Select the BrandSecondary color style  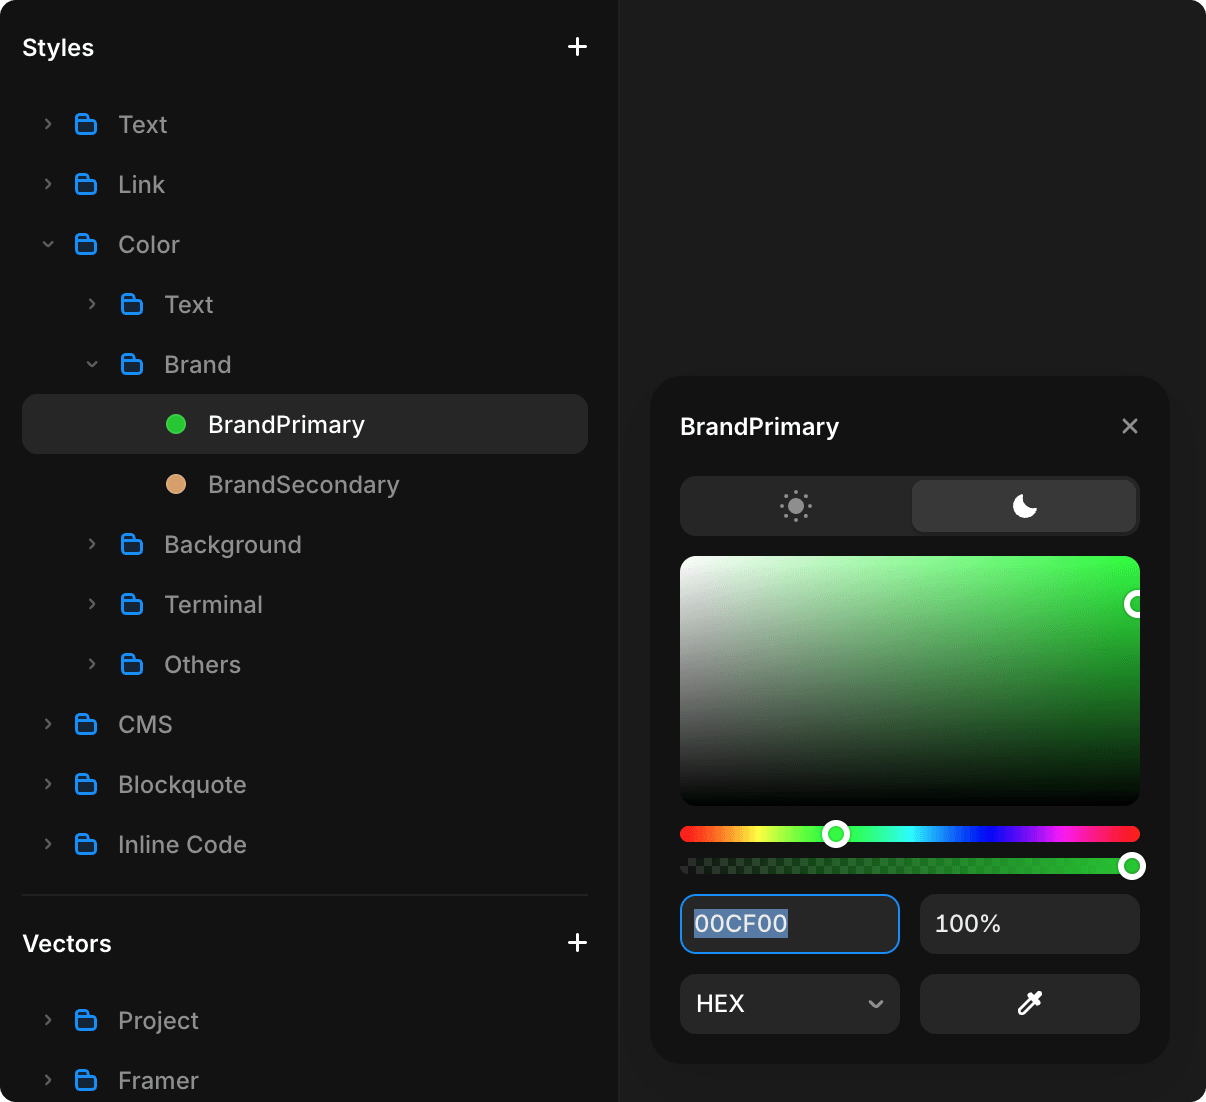[x=305, y=484]
